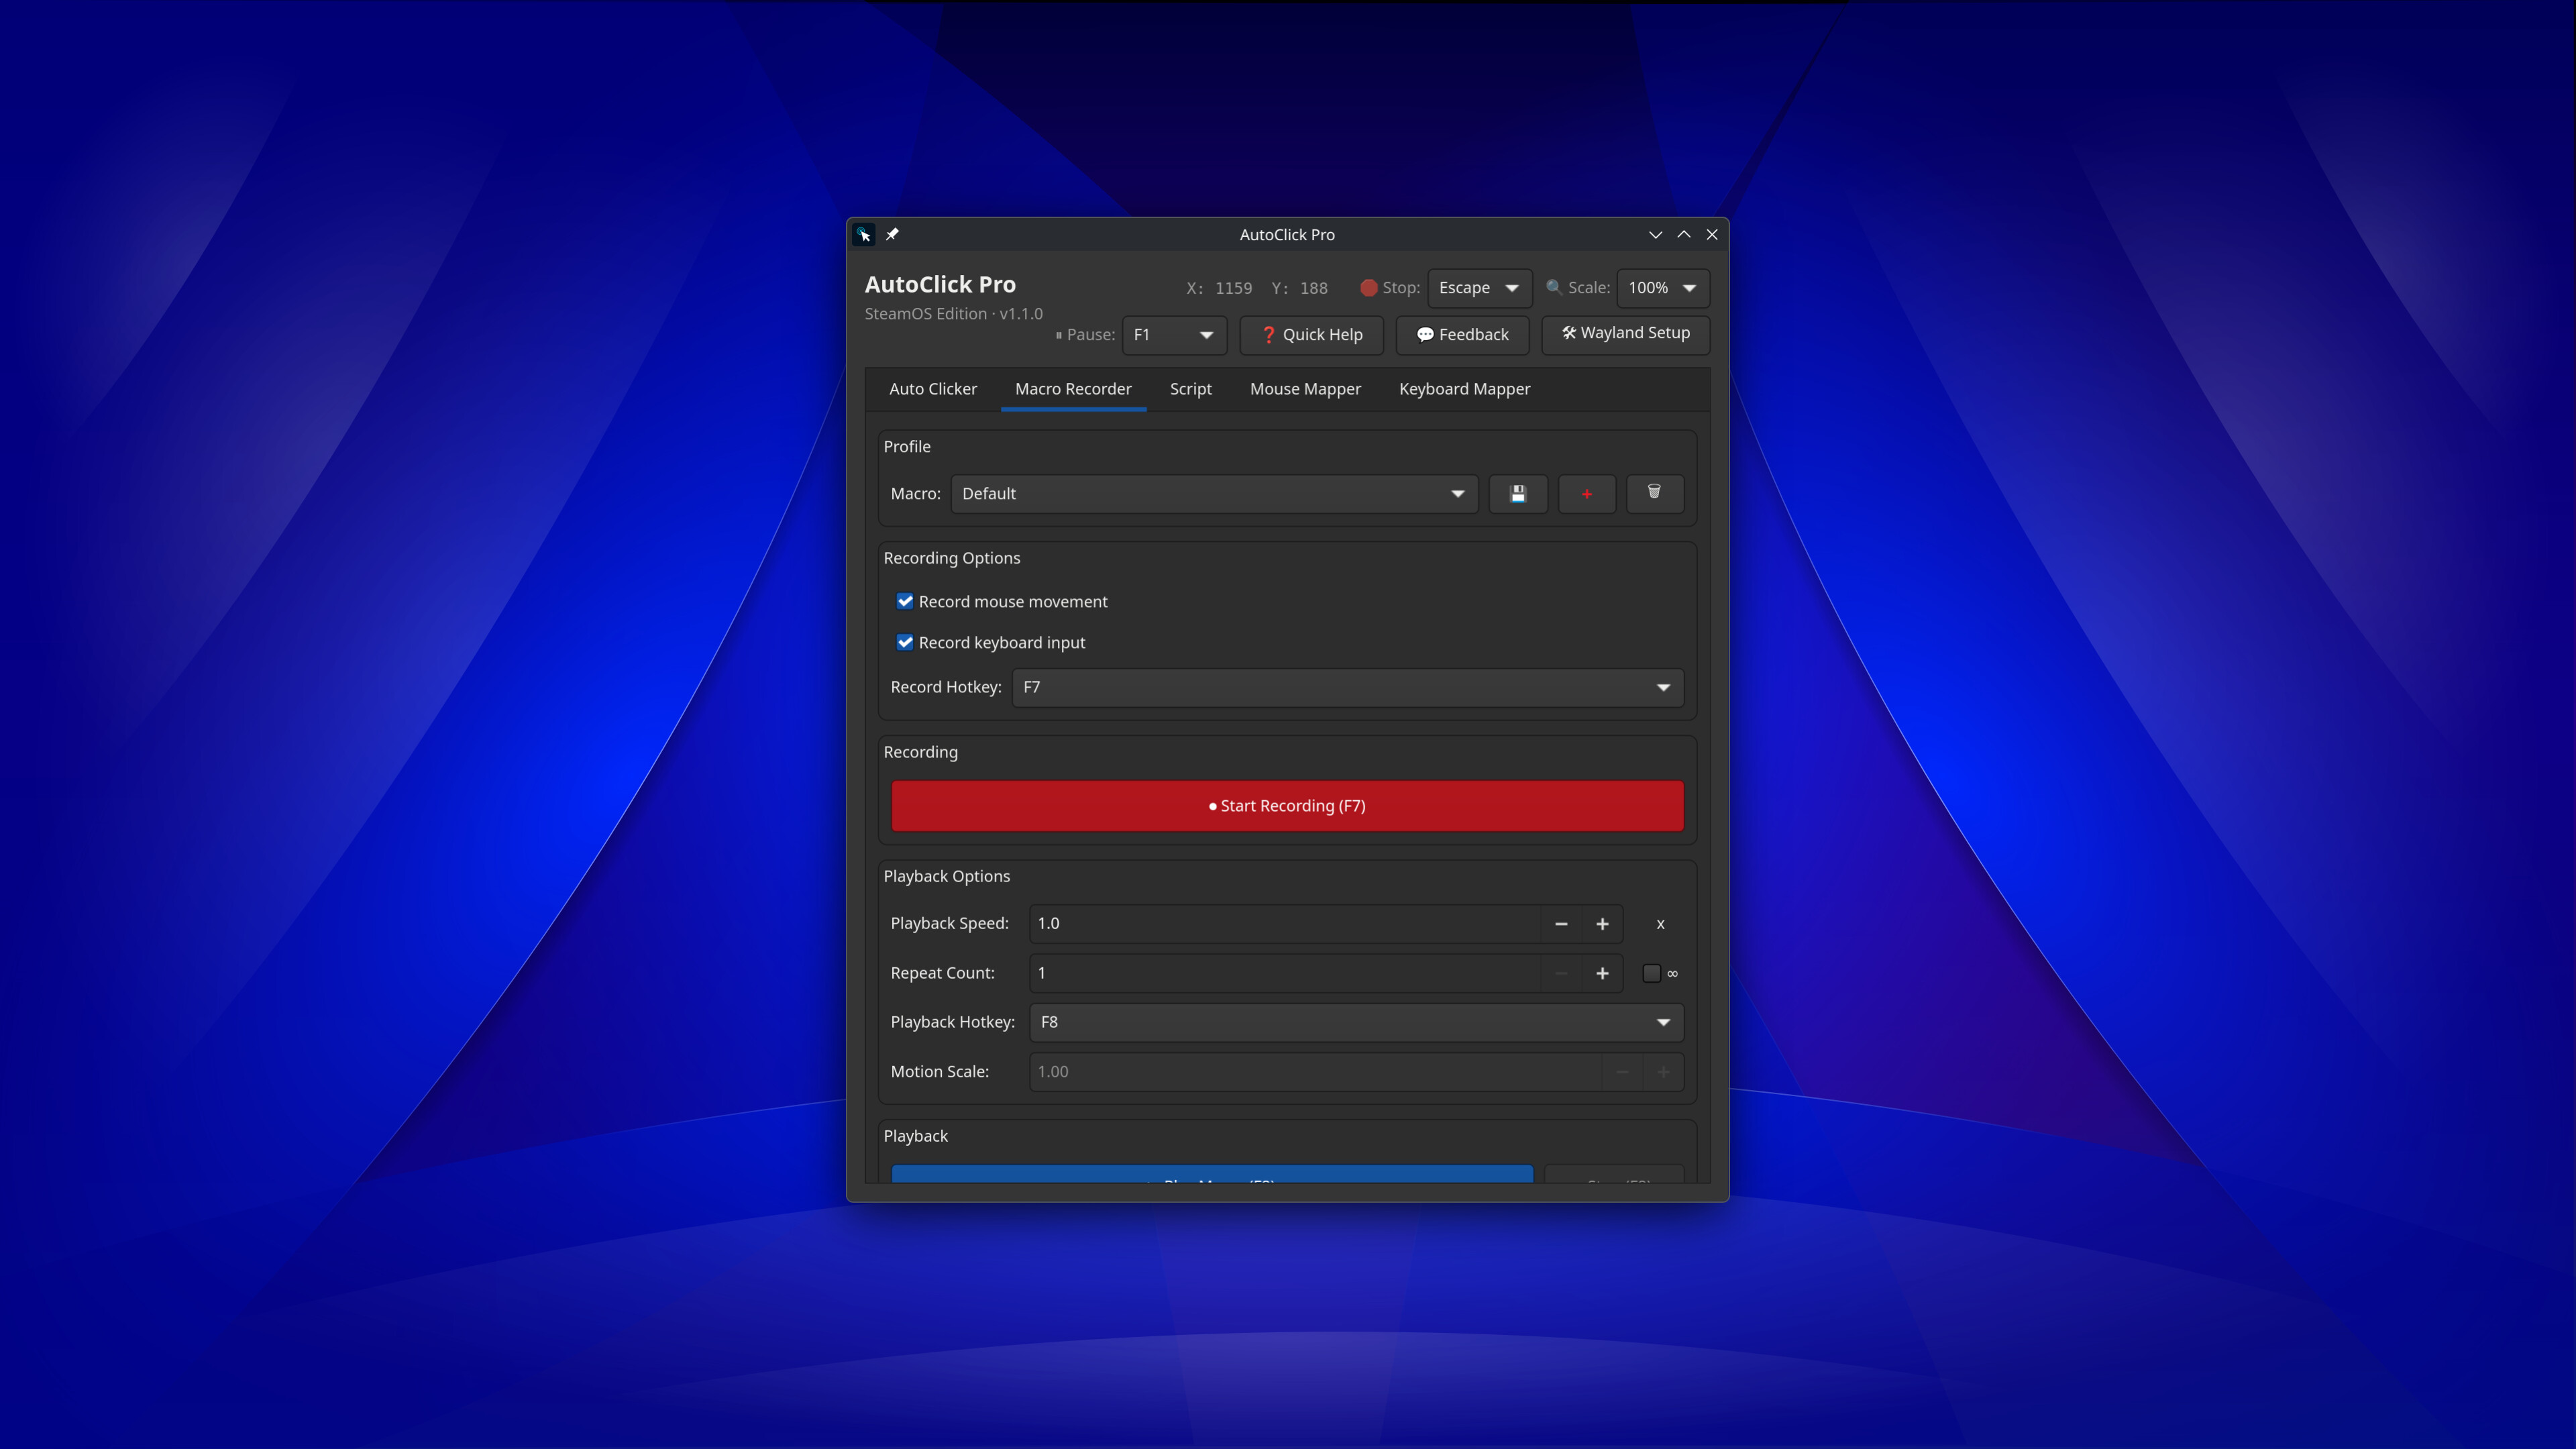2576x1449 pixels.
Task: Uncheck Record mouse movement
Action: [x=905, y=601]
